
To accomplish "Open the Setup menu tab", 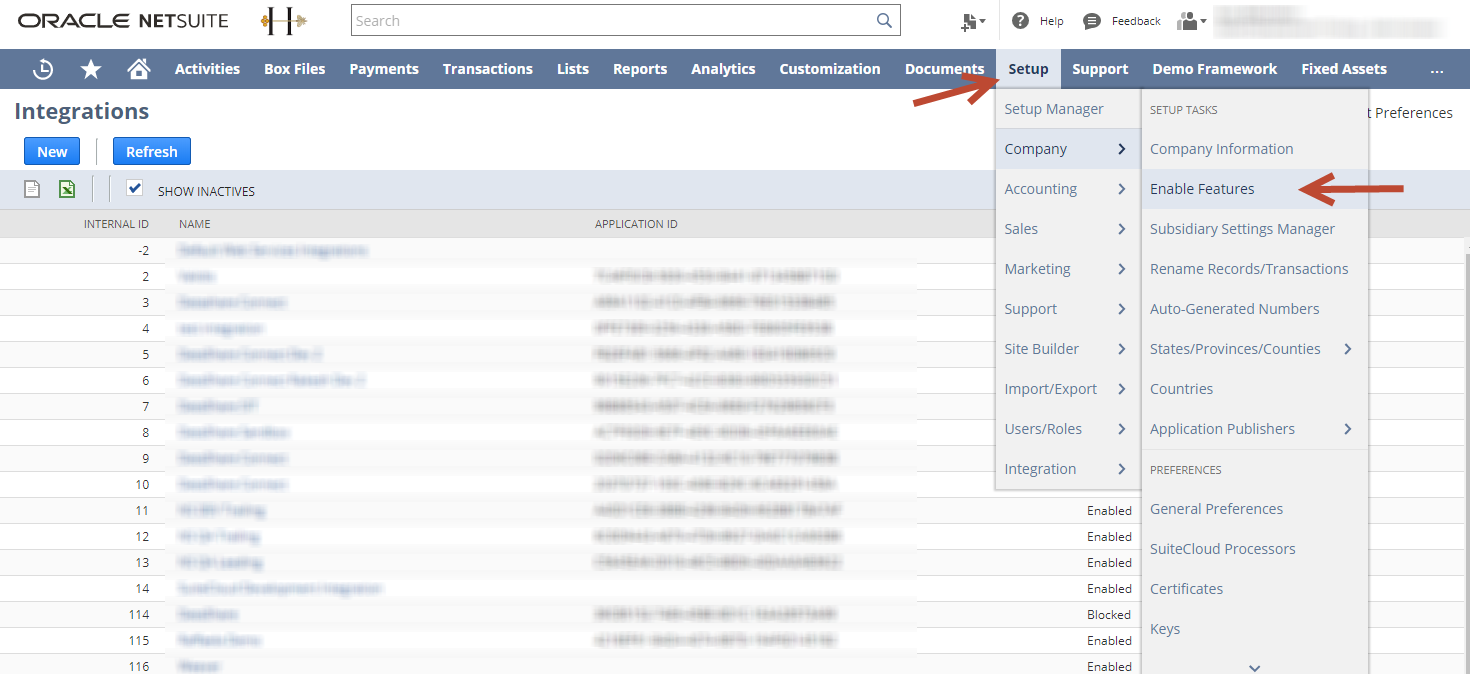I will click(x=1028, y=69).
